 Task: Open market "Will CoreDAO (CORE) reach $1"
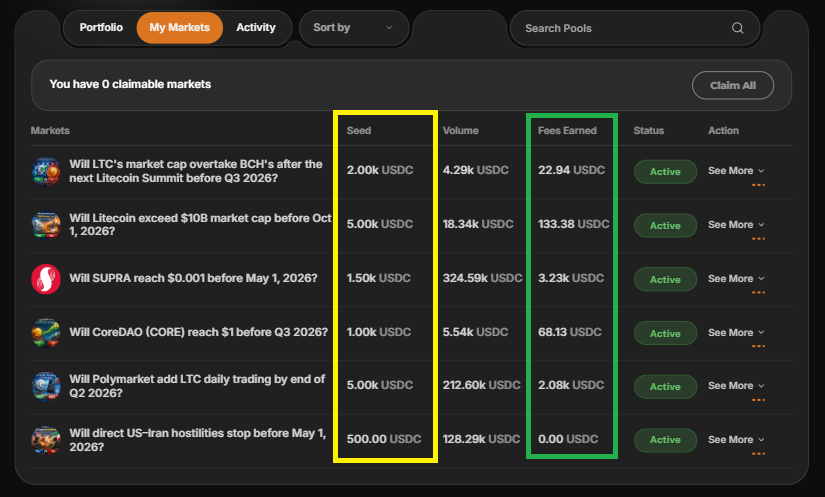pyautogui.click(x=198, y=332)
